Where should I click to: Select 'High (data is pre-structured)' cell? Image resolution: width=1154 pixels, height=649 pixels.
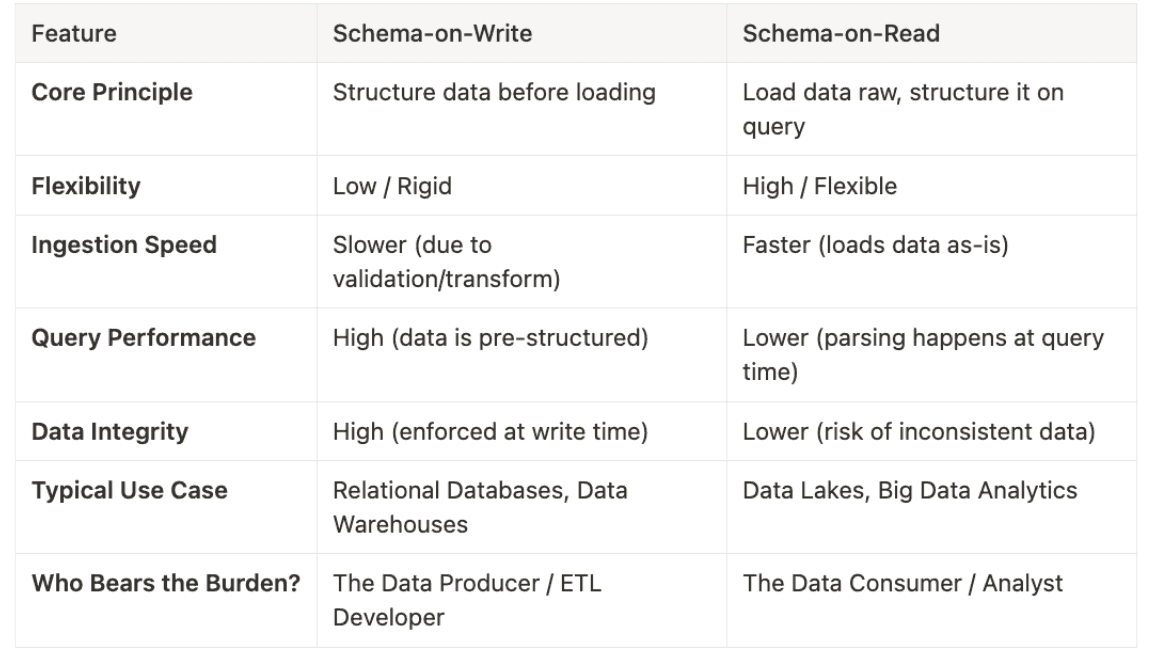click(490, 338)
